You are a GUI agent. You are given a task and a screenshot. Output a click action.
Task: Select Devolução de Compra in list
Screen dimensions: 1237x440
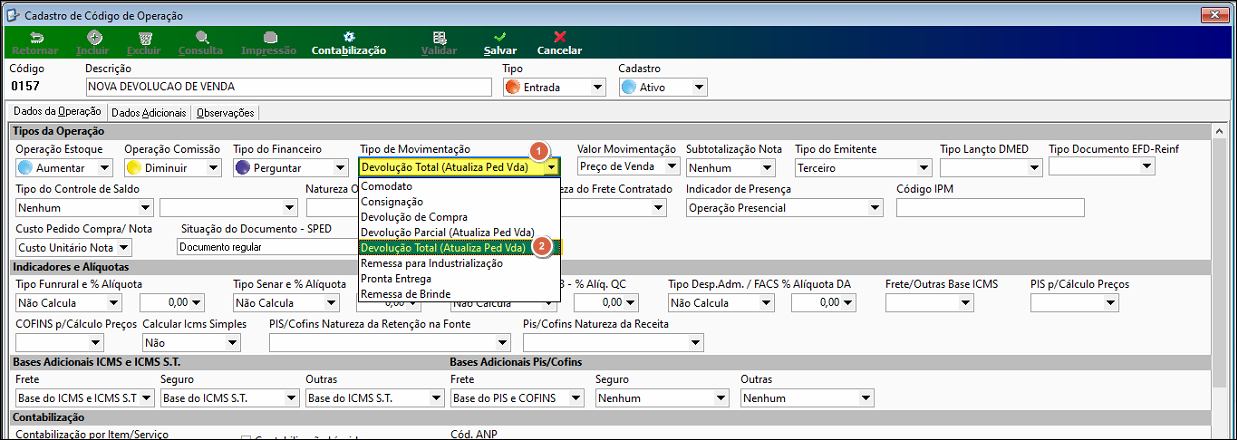(414, 217)
